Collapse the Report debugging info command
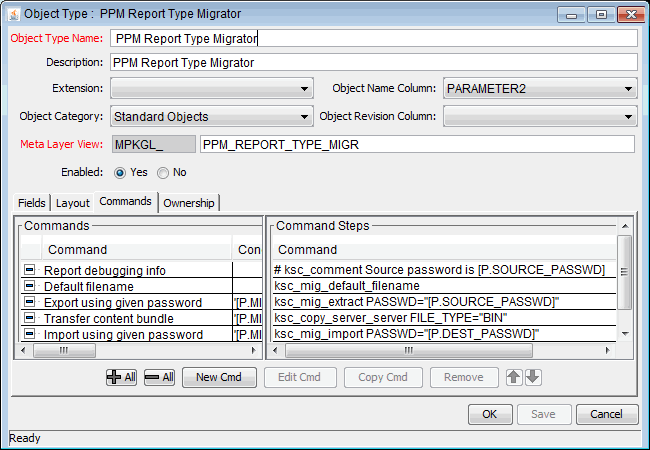 29,271
